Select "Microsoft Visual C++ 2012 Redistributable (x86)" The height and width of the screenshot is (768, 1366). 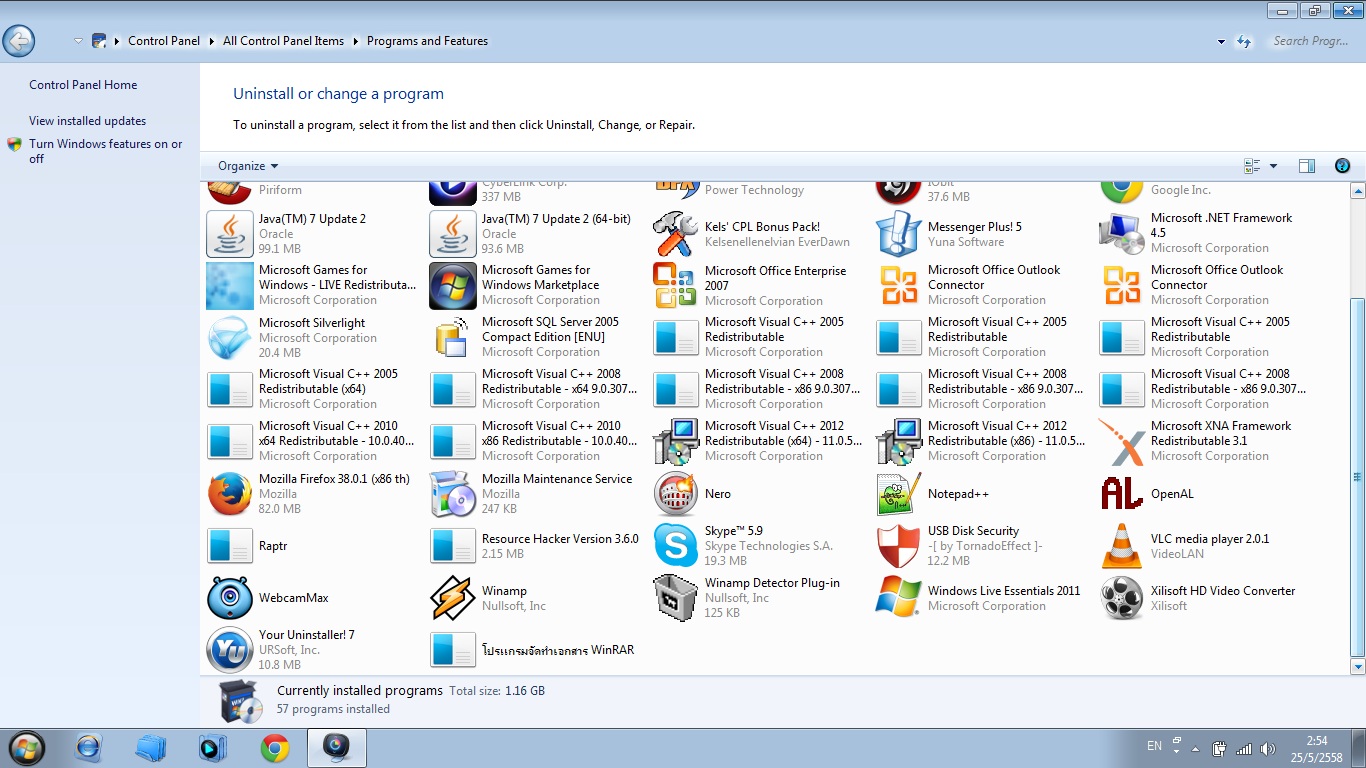(983, 441)
